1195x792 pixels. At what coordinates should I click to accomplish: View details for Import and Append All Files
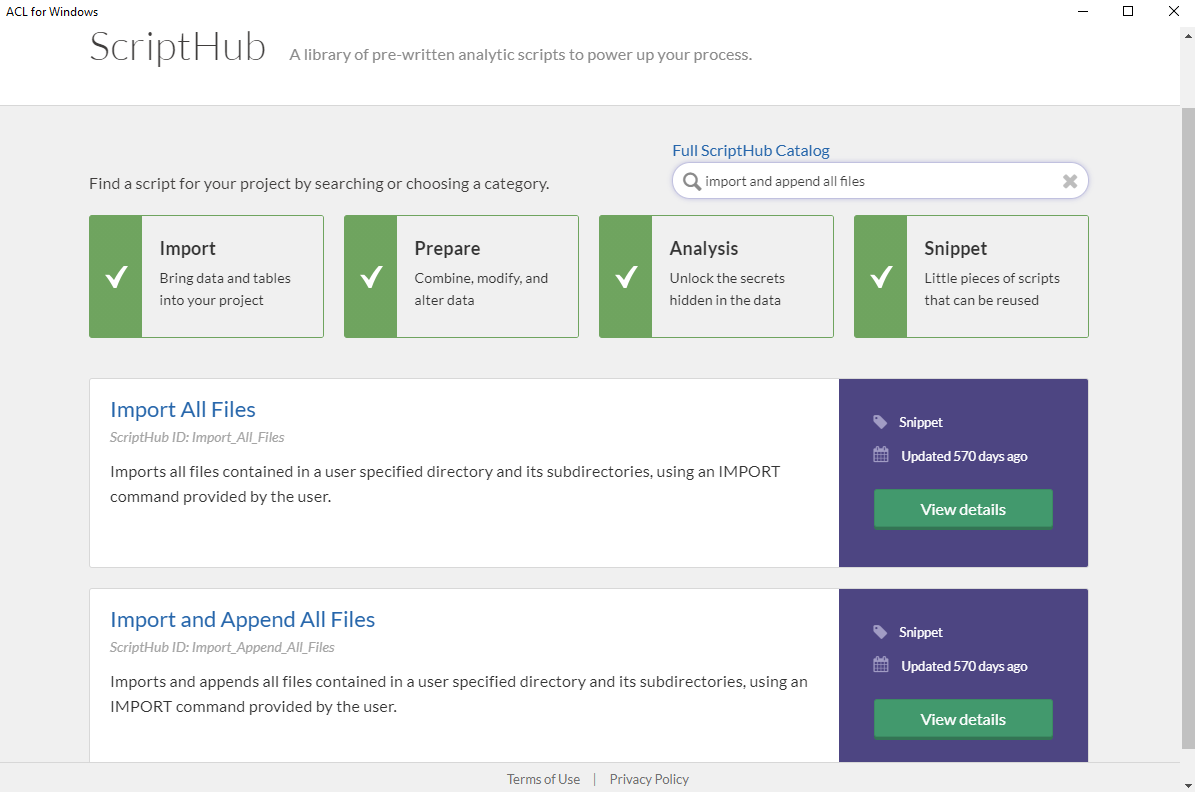[x=962, y=719]
